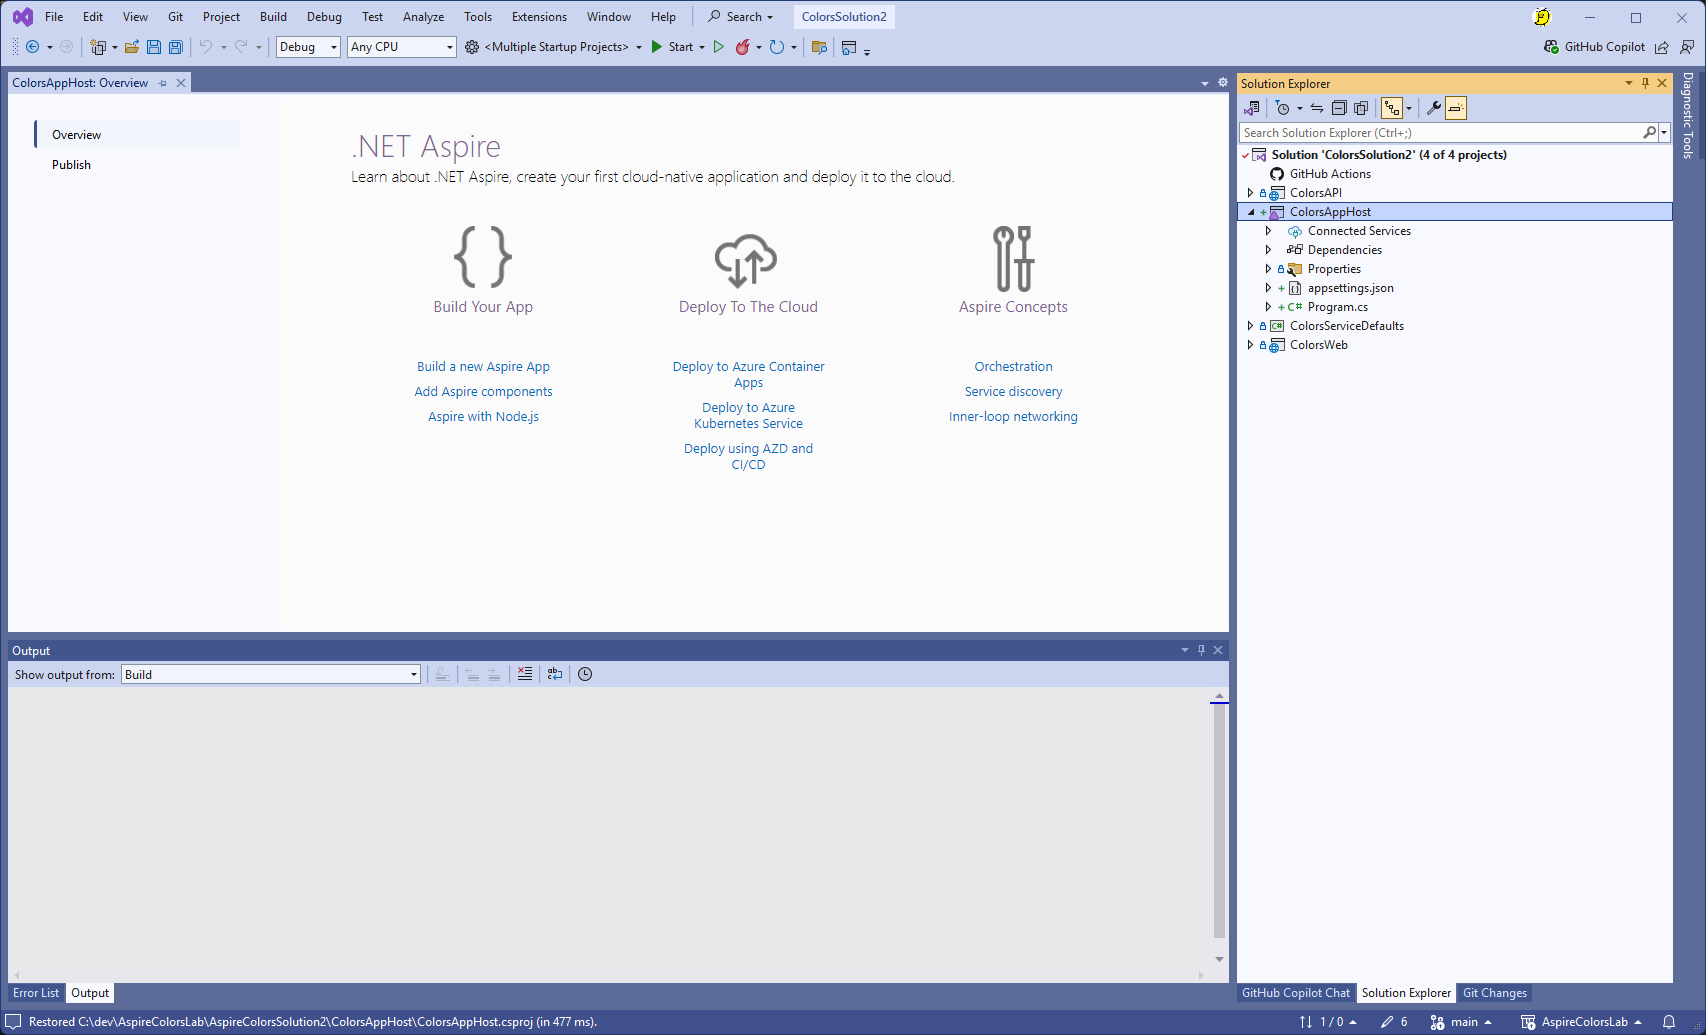Click the Clear All icon in Output
Viewport: 1706px width, 1035px height.
point(525,674)
